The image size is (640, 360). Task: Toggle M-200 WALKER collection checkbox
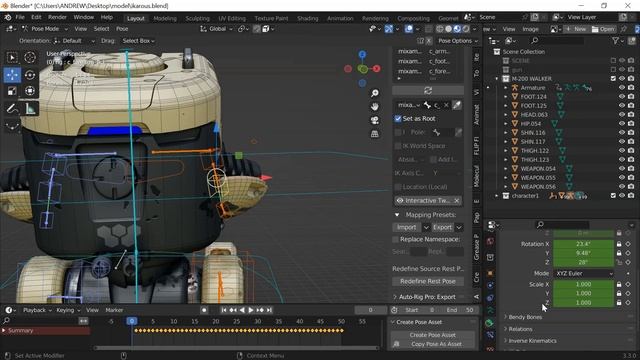point(613,79)
